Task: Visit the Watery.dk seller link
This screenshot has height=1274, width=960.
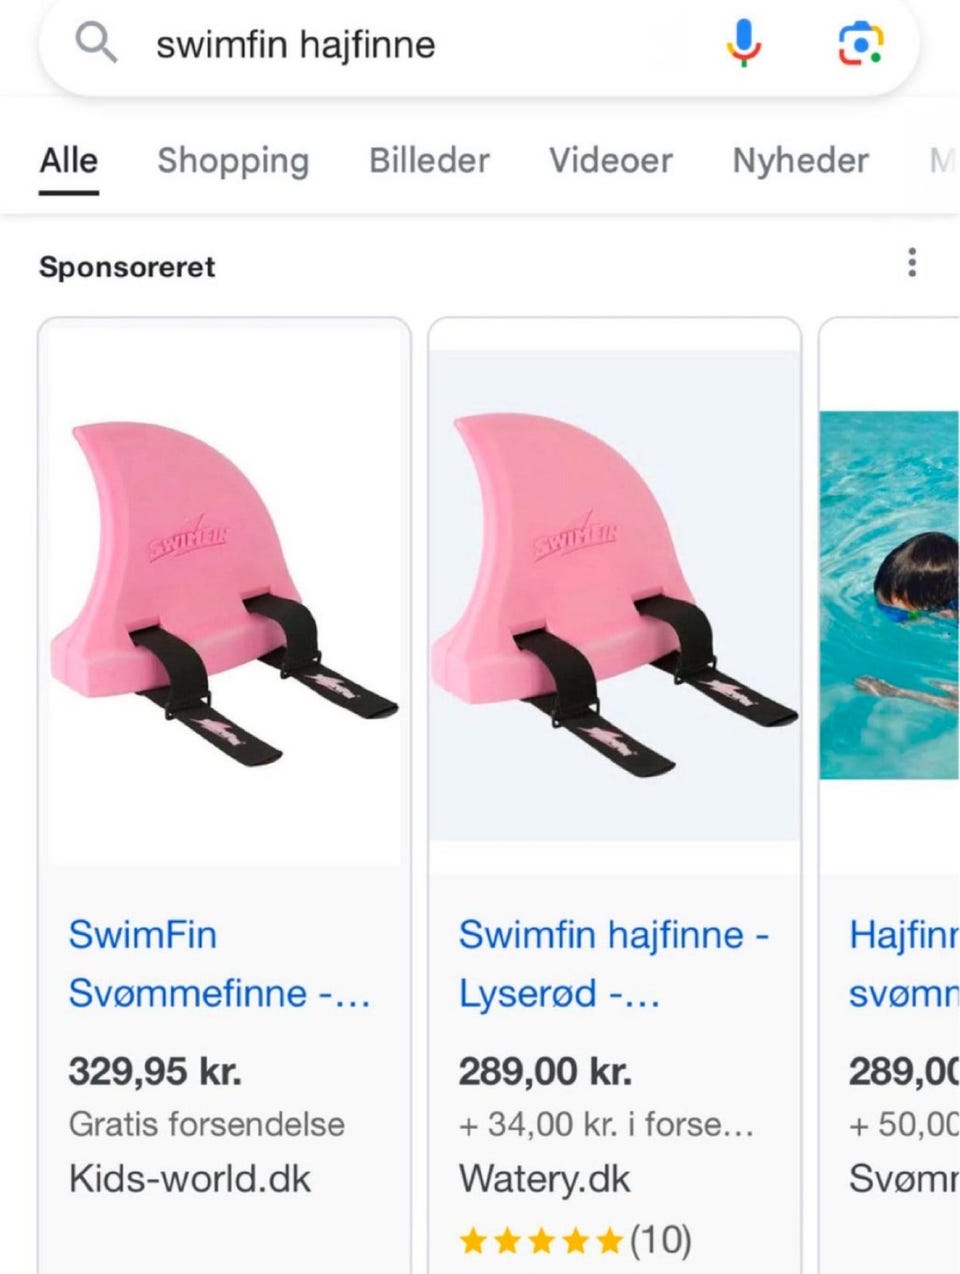Action: [543, 1178]
